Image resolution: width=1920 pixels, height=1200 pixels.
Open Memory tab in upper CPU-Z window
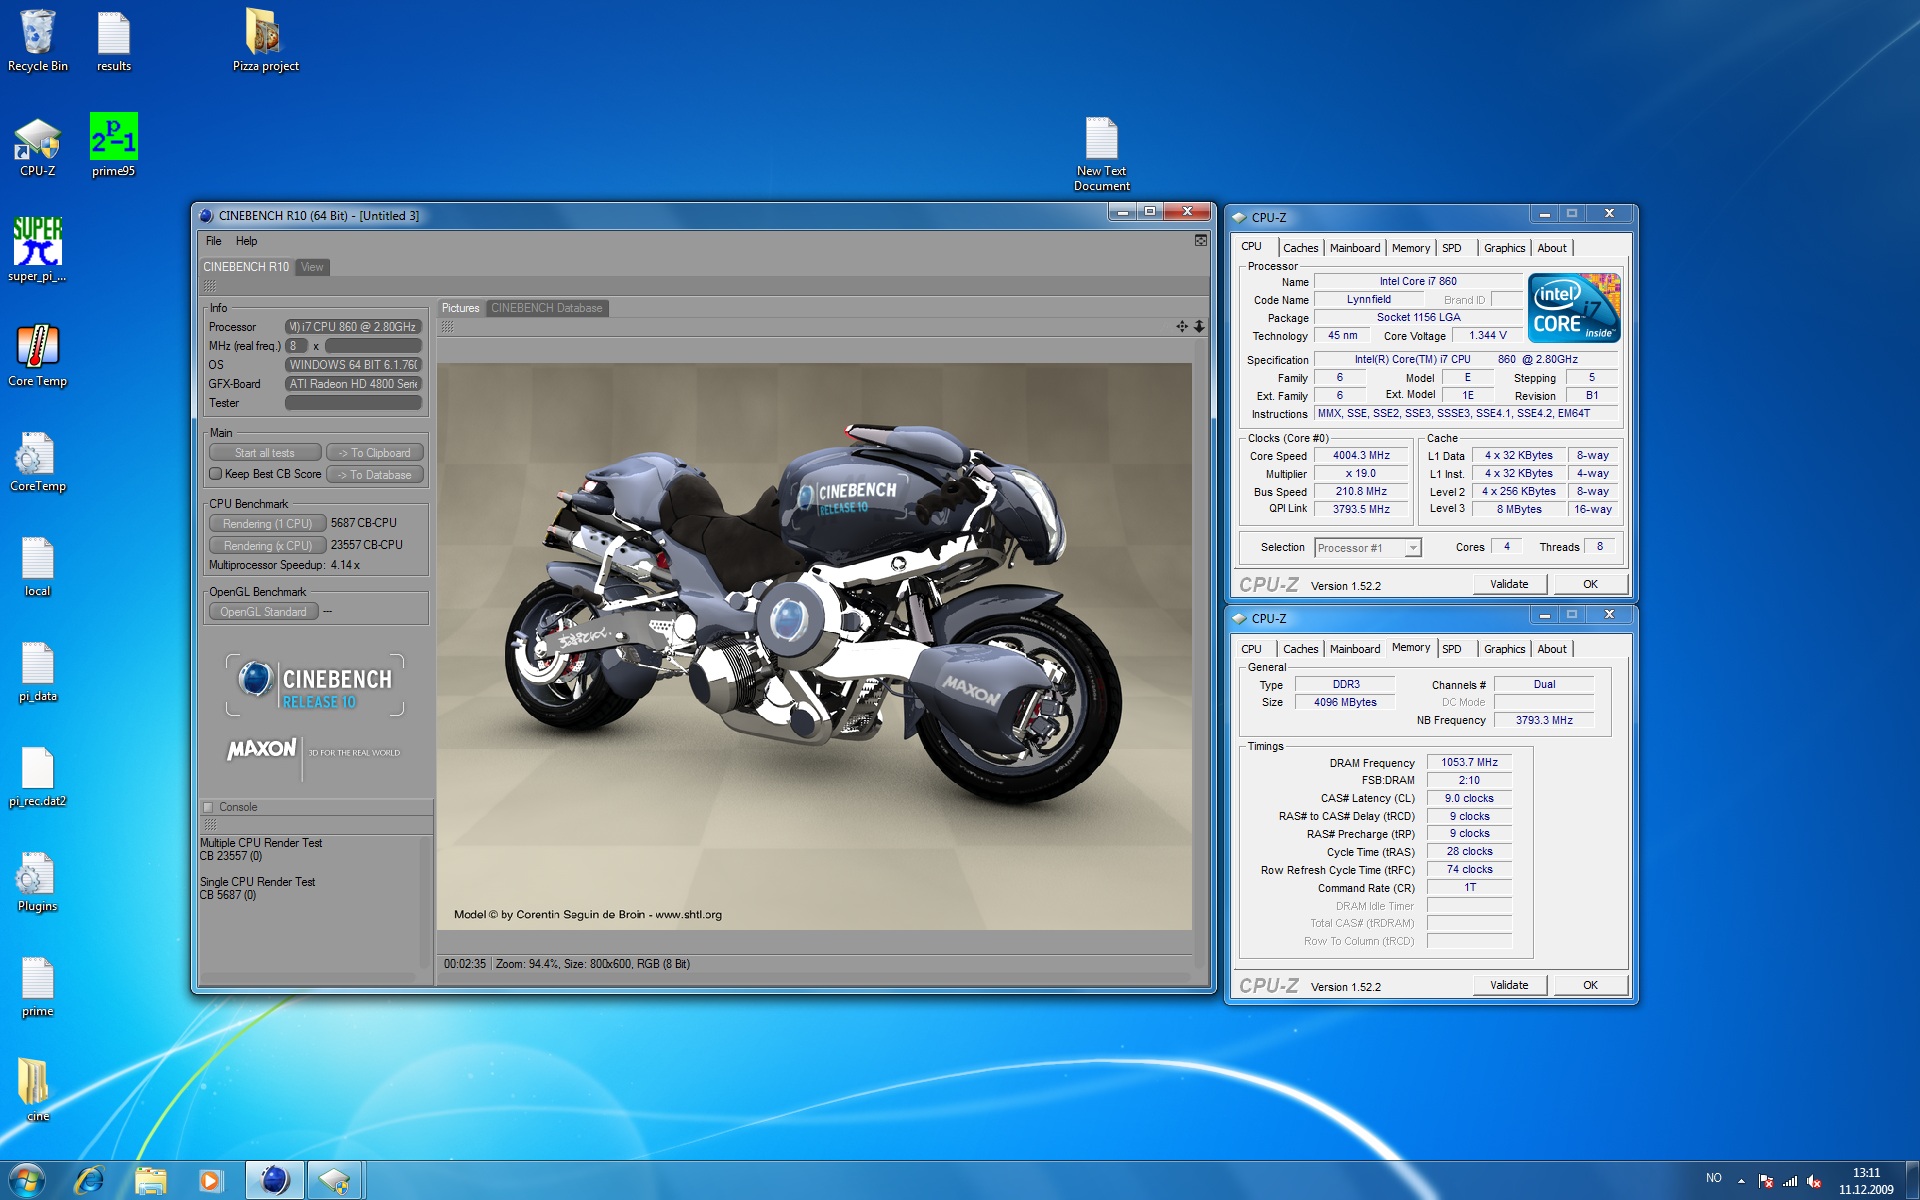click(x=1410, y=248)
